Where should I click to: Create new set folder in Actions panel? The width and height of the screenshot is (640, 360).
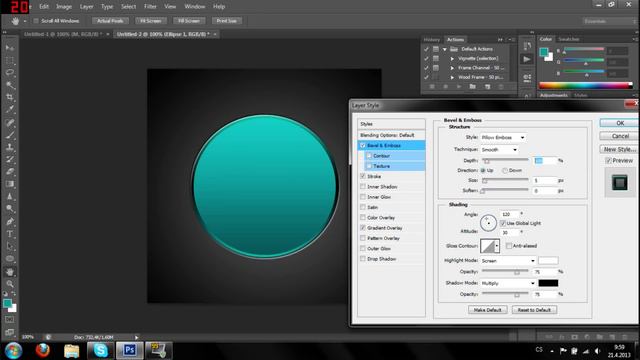[472, 87]
